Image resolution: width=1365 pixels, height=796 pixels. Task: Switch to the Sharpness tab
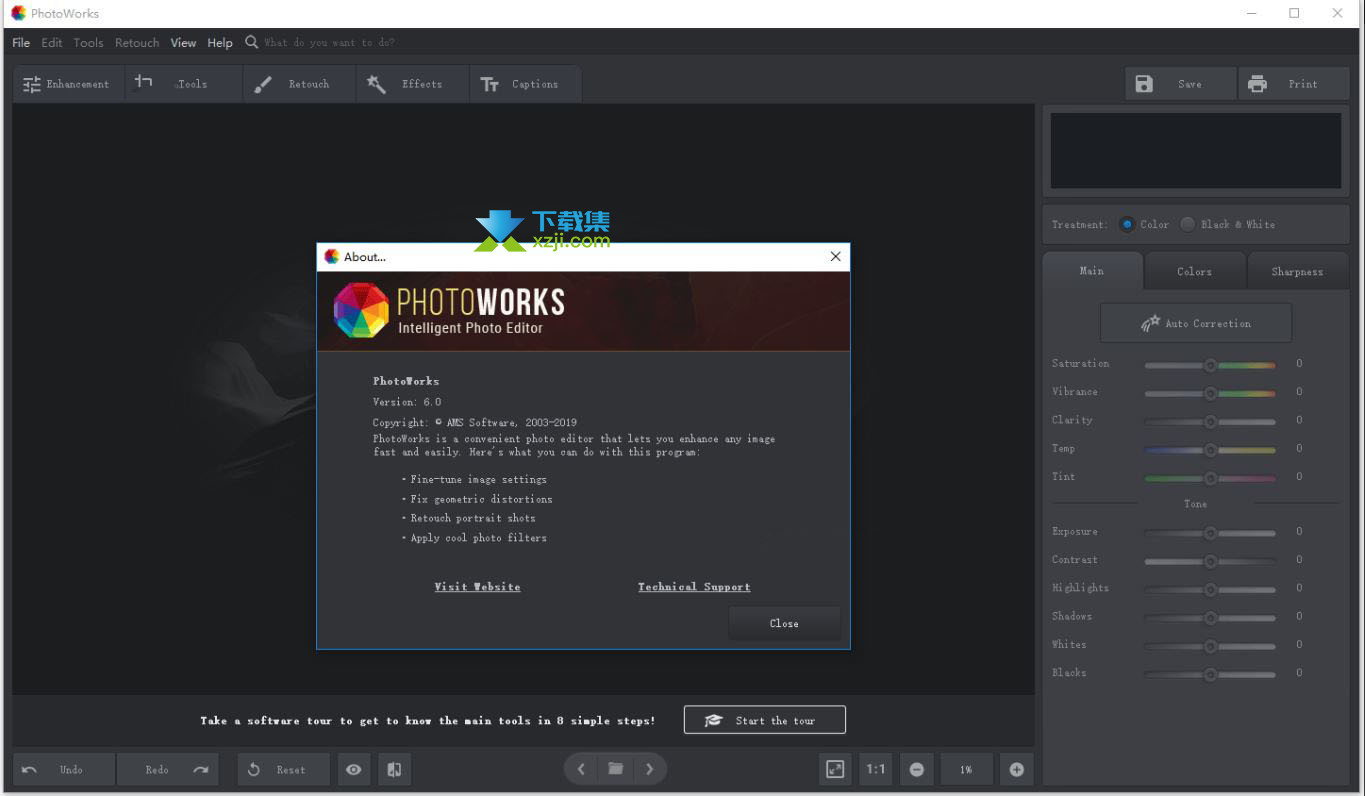click(1297, 271)
